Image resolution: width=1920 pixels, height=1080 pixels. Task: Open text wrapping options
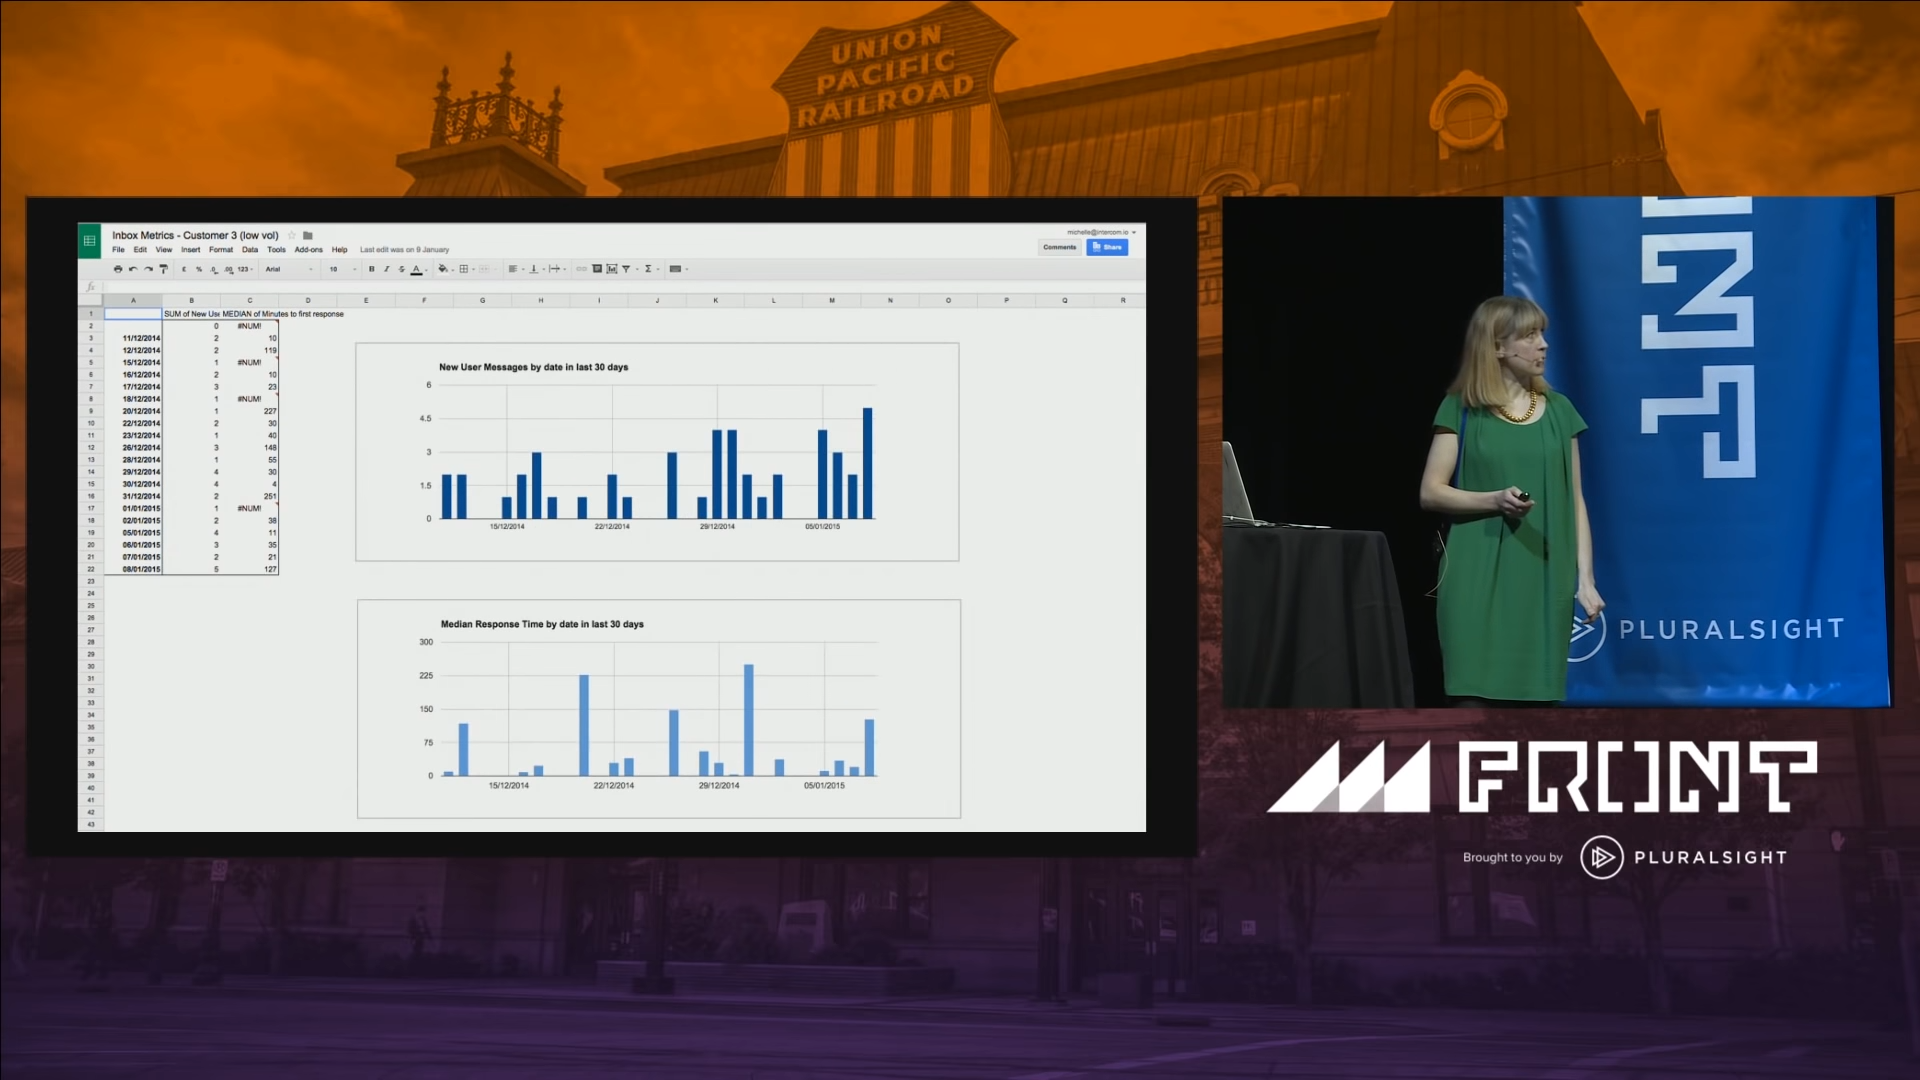coord(557,269)
